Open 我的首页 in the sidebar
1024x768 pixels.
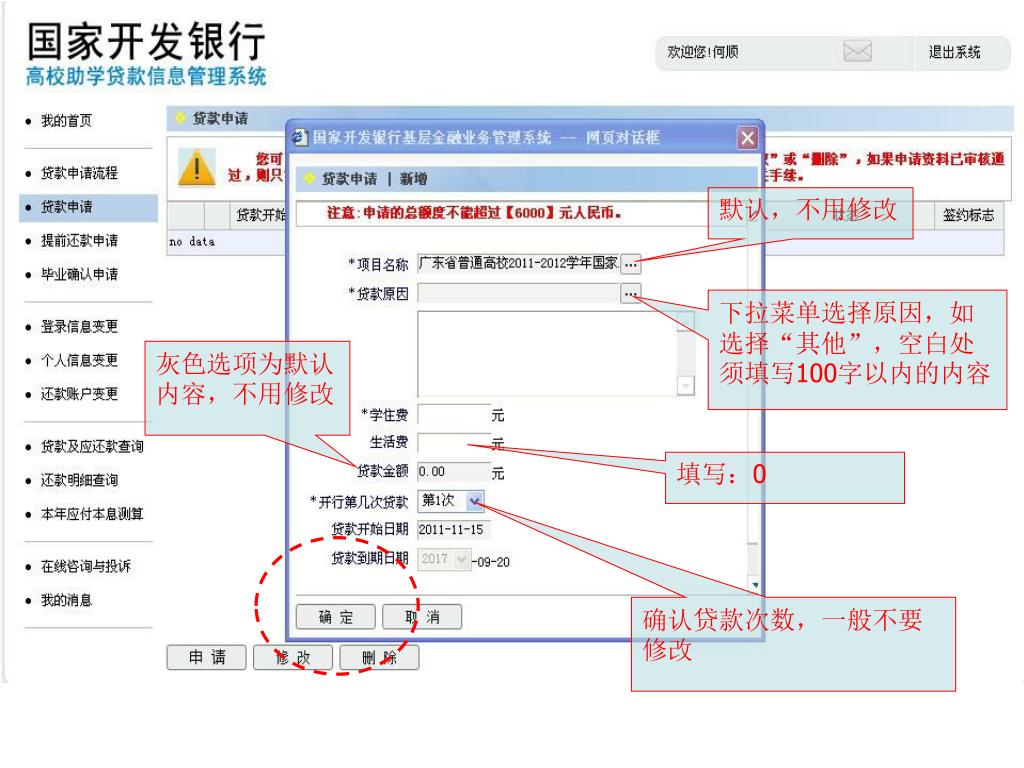[x=66, y=121]
